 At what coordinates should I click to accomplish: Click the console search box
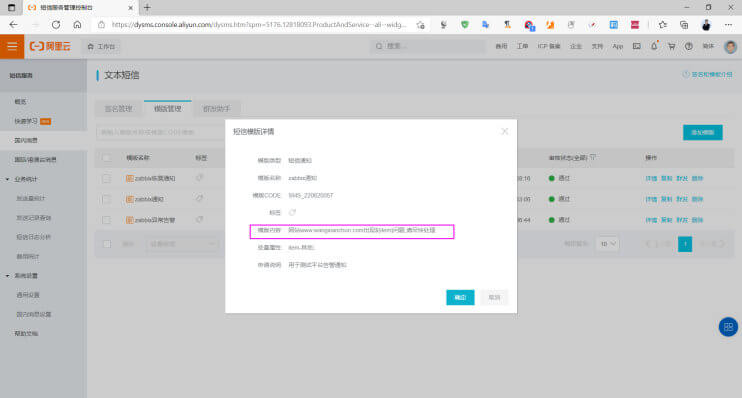coord(428,46)
